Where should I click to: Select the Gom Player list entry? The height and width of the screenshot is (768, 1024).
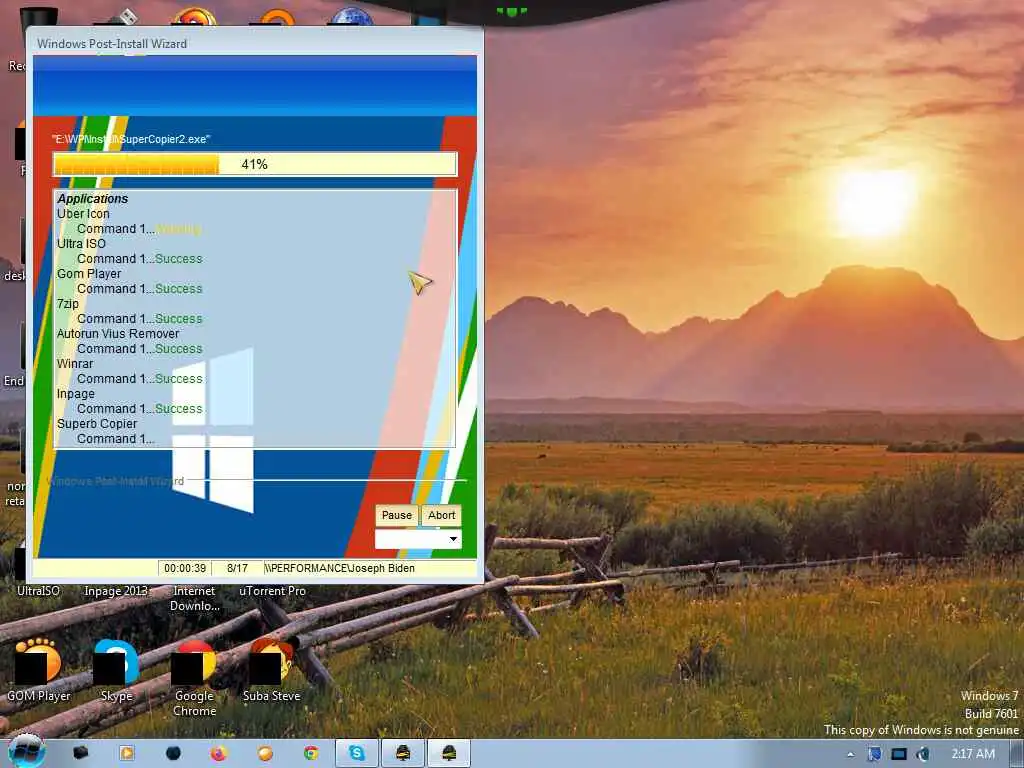(x=89, y=274)
